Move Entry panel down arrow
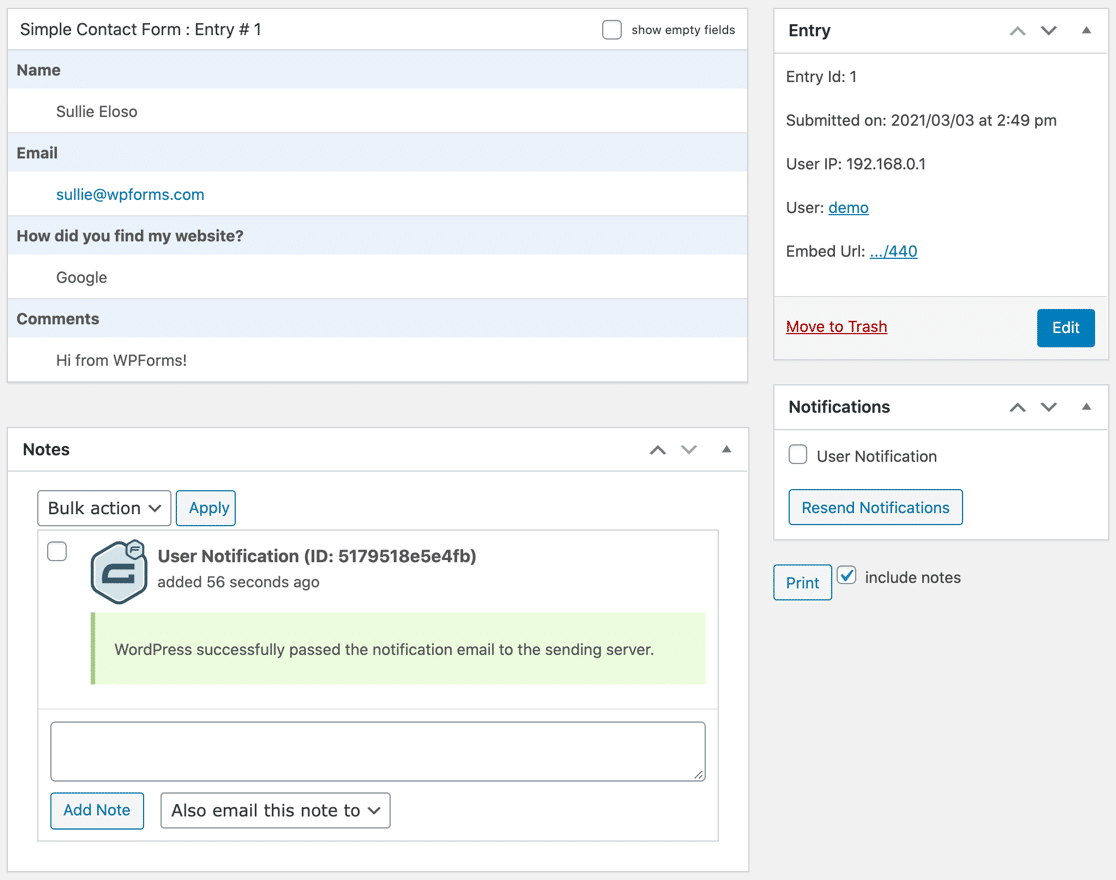This screenshot has height=880, width=1116. pyautogui.click(x=1048, y=31)
